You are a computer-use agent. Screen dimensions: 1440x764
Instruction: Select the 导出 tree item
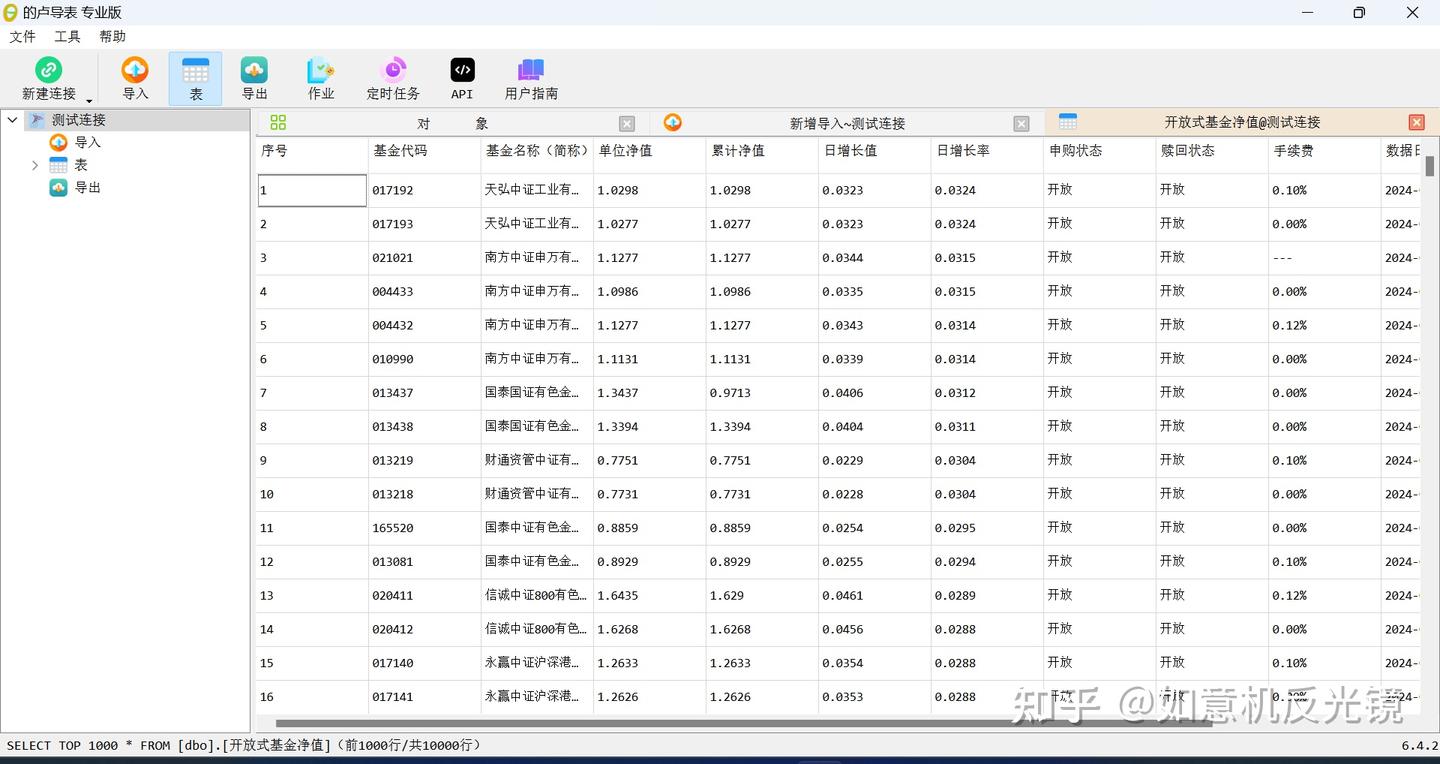[88, 187]
